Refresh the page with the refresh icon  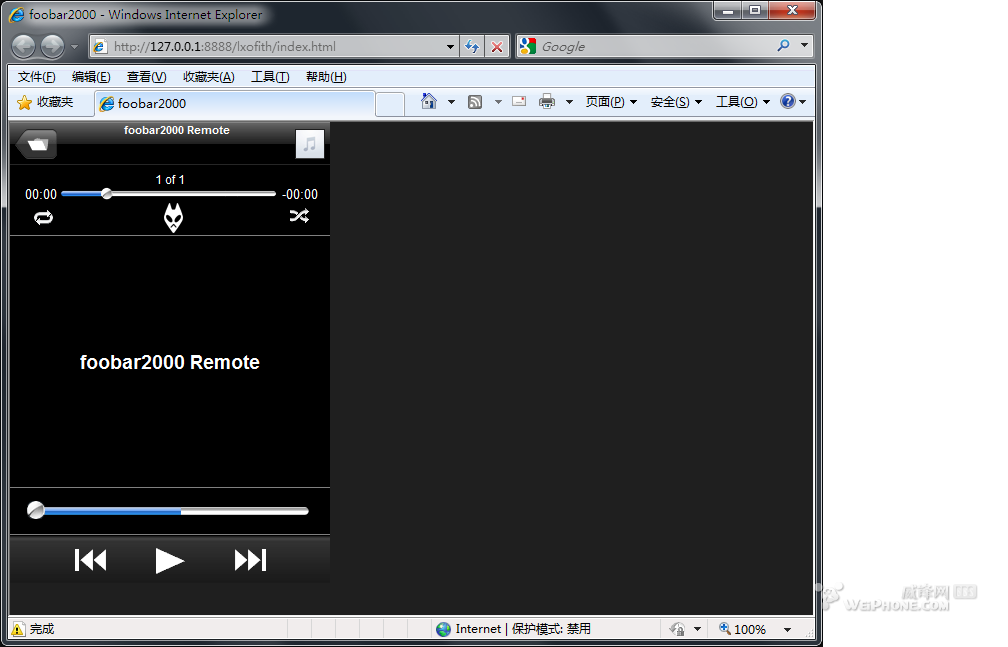coord(472,46)
